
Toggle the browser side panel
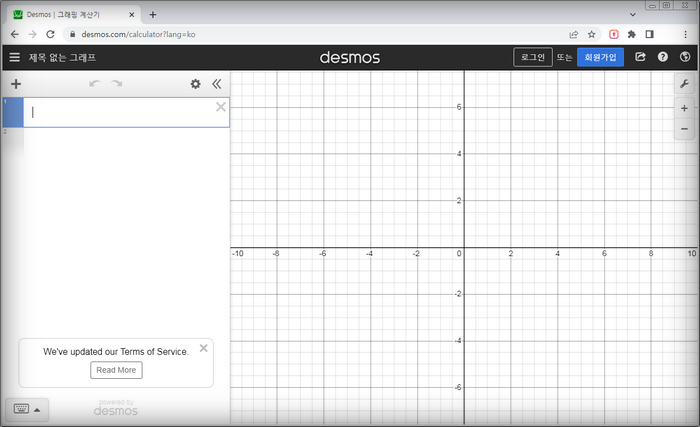click(x=650, y=34)
